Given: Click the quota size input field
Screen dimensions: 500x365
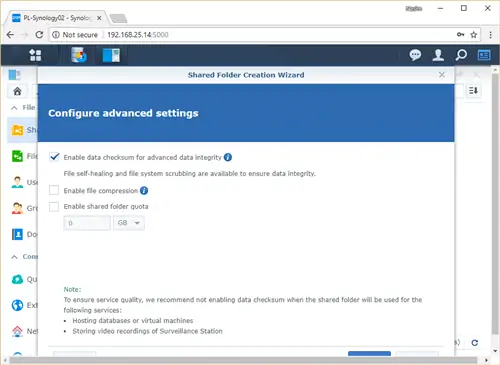Looking at the screenshot, I should 87,223.
